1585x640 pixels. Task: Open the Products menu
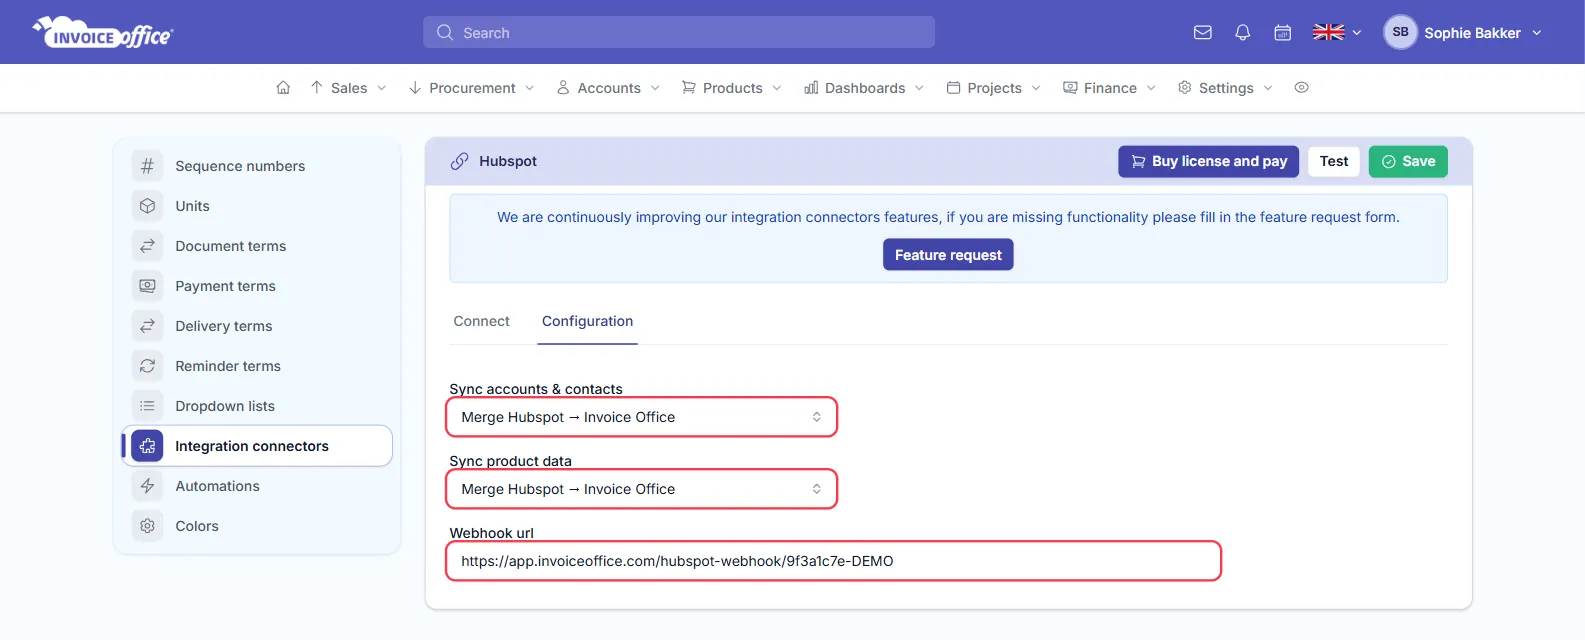[731, 88]
